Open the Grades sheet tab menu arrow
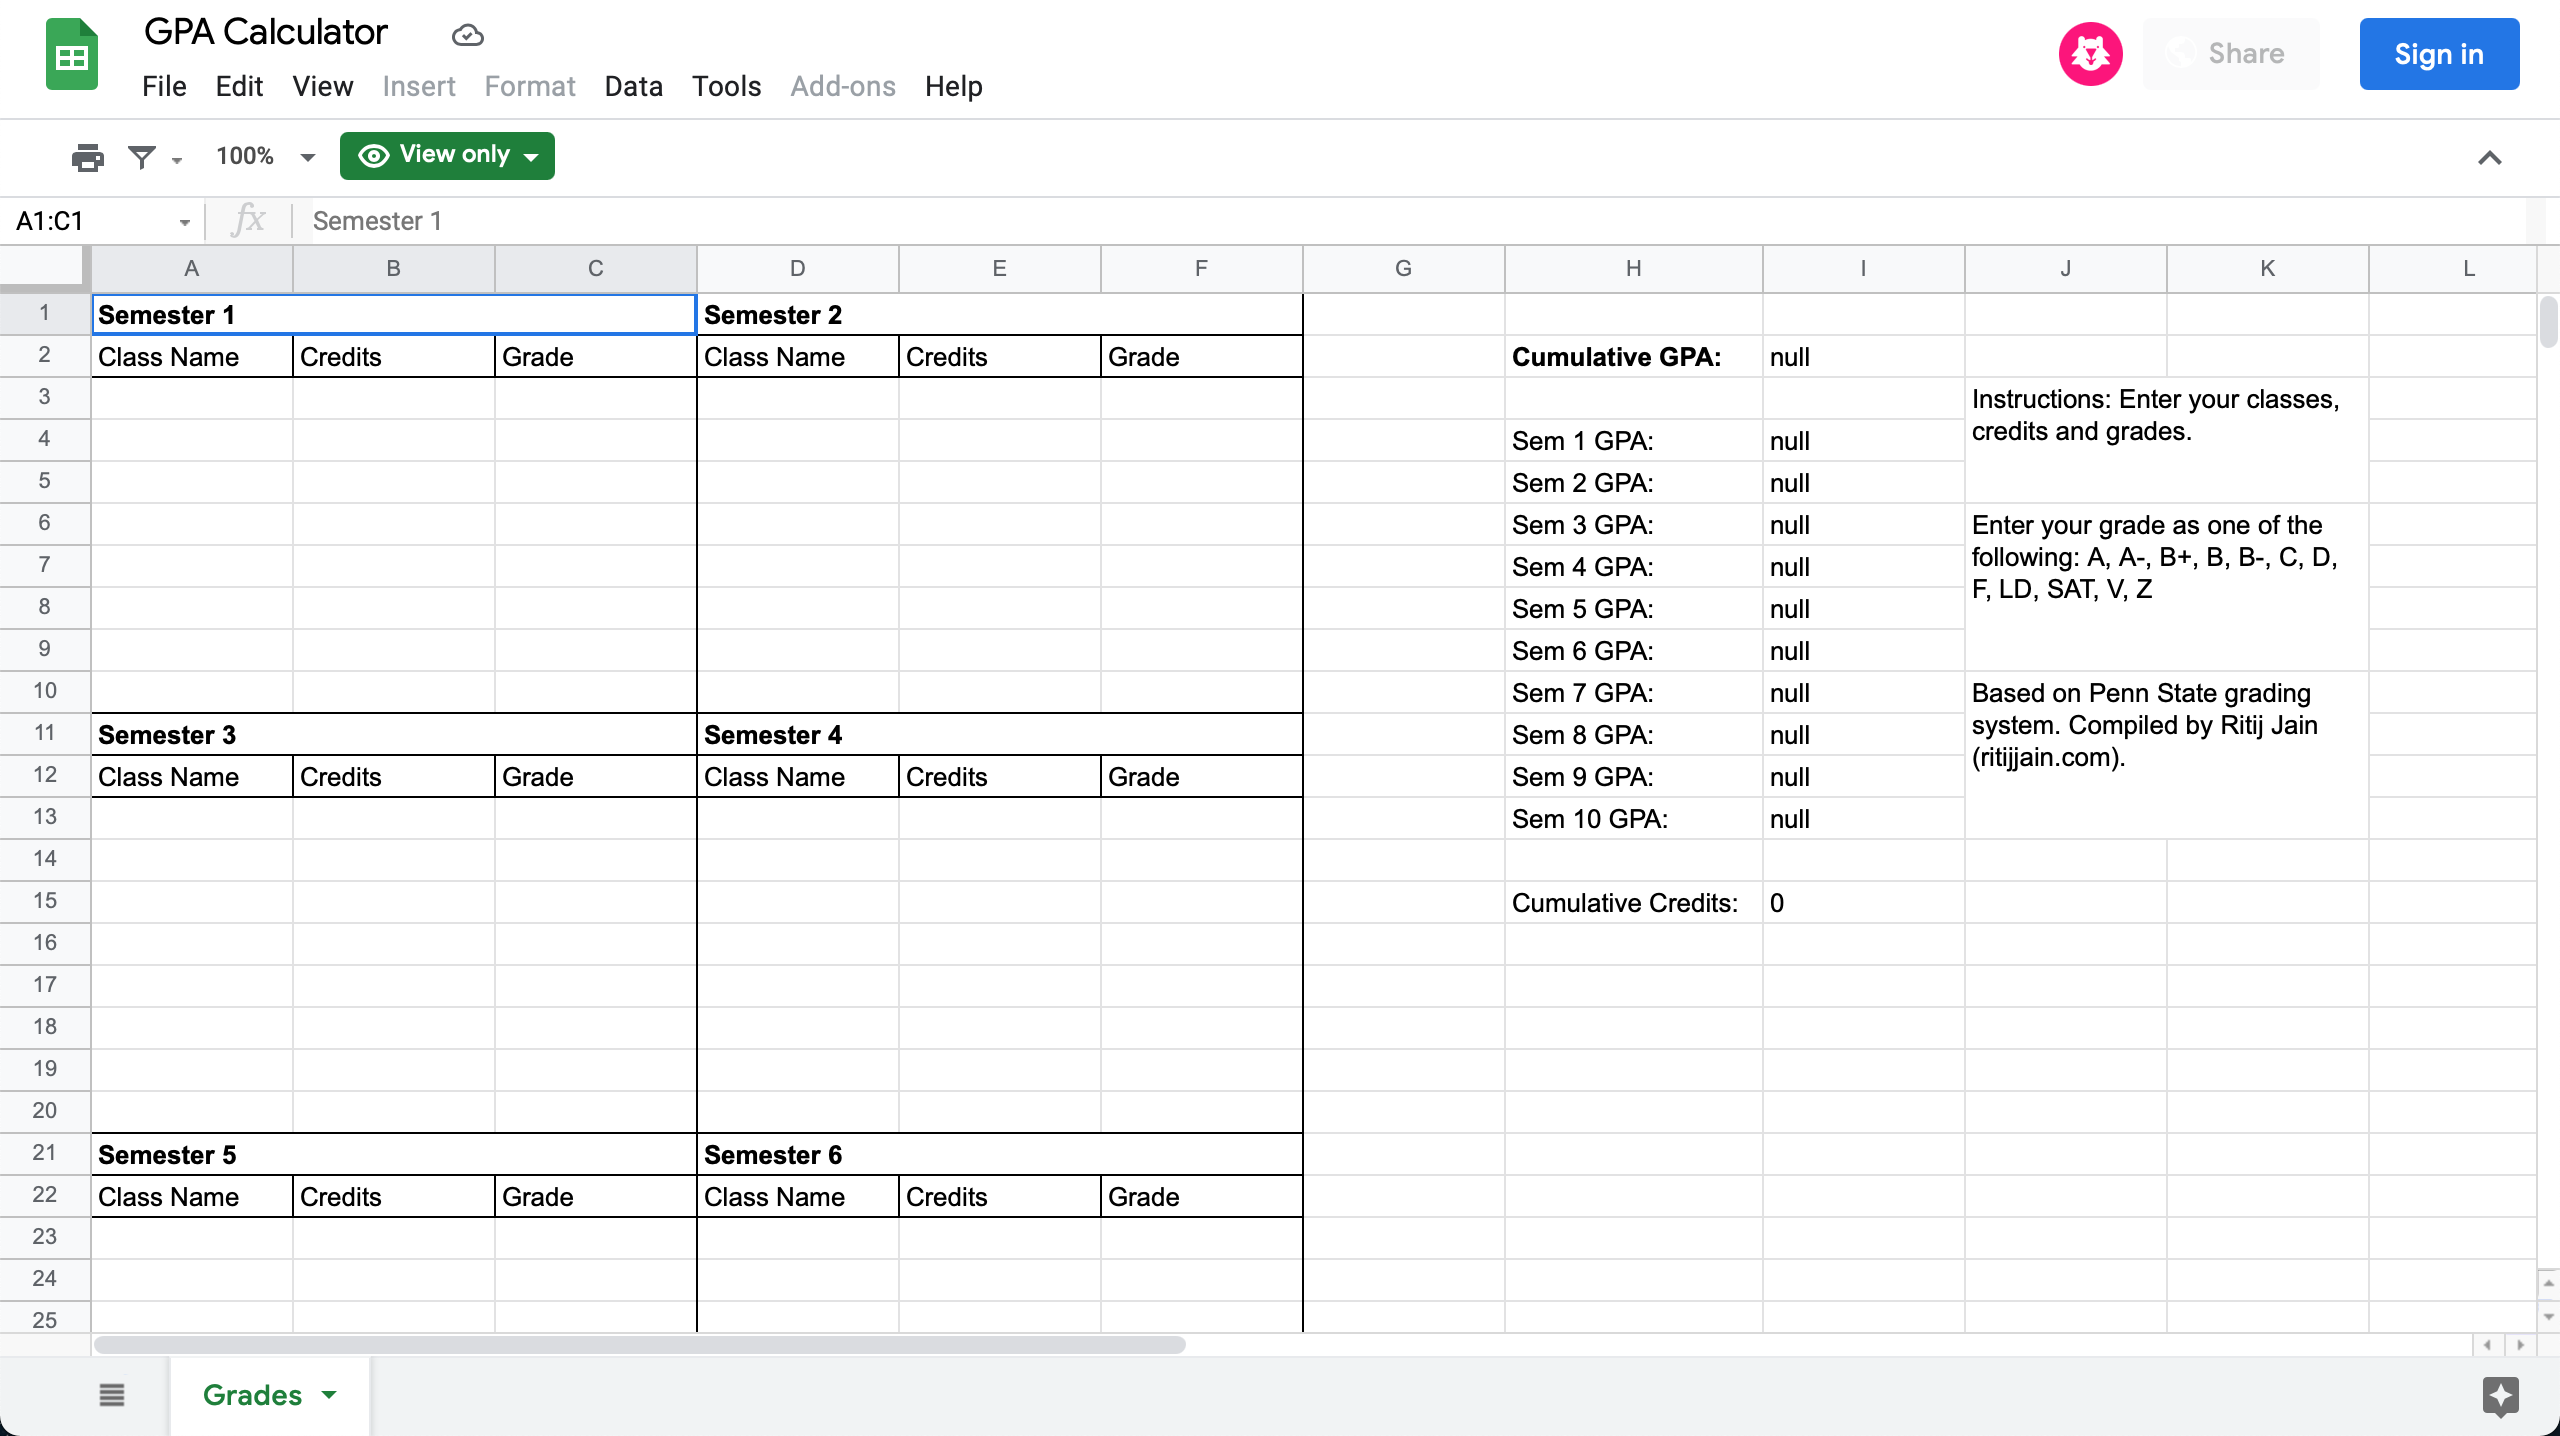Screen dimensions: 2560x1436 329,1394
